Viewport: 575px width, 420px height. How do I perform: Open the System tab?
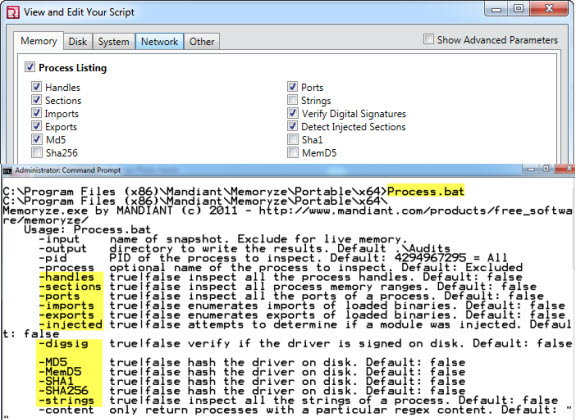(114, 41)
